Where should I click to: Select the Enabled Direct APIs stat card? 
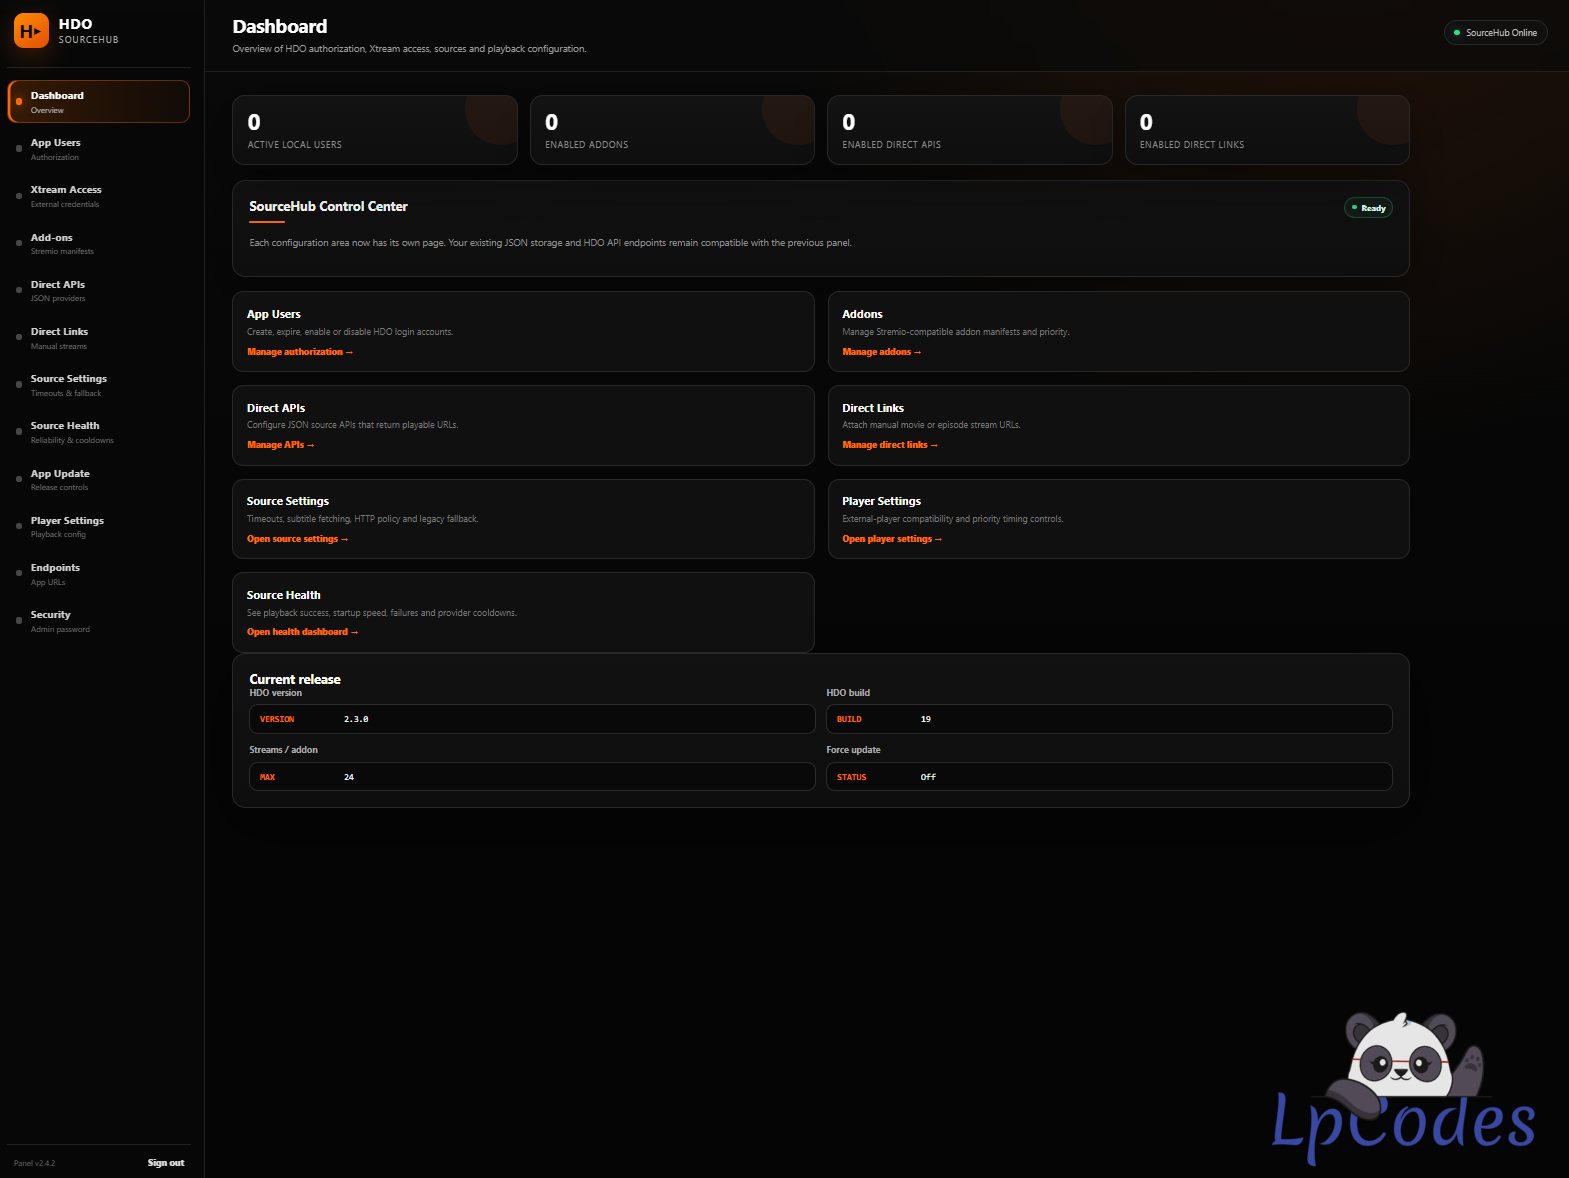tap(970, 130)
